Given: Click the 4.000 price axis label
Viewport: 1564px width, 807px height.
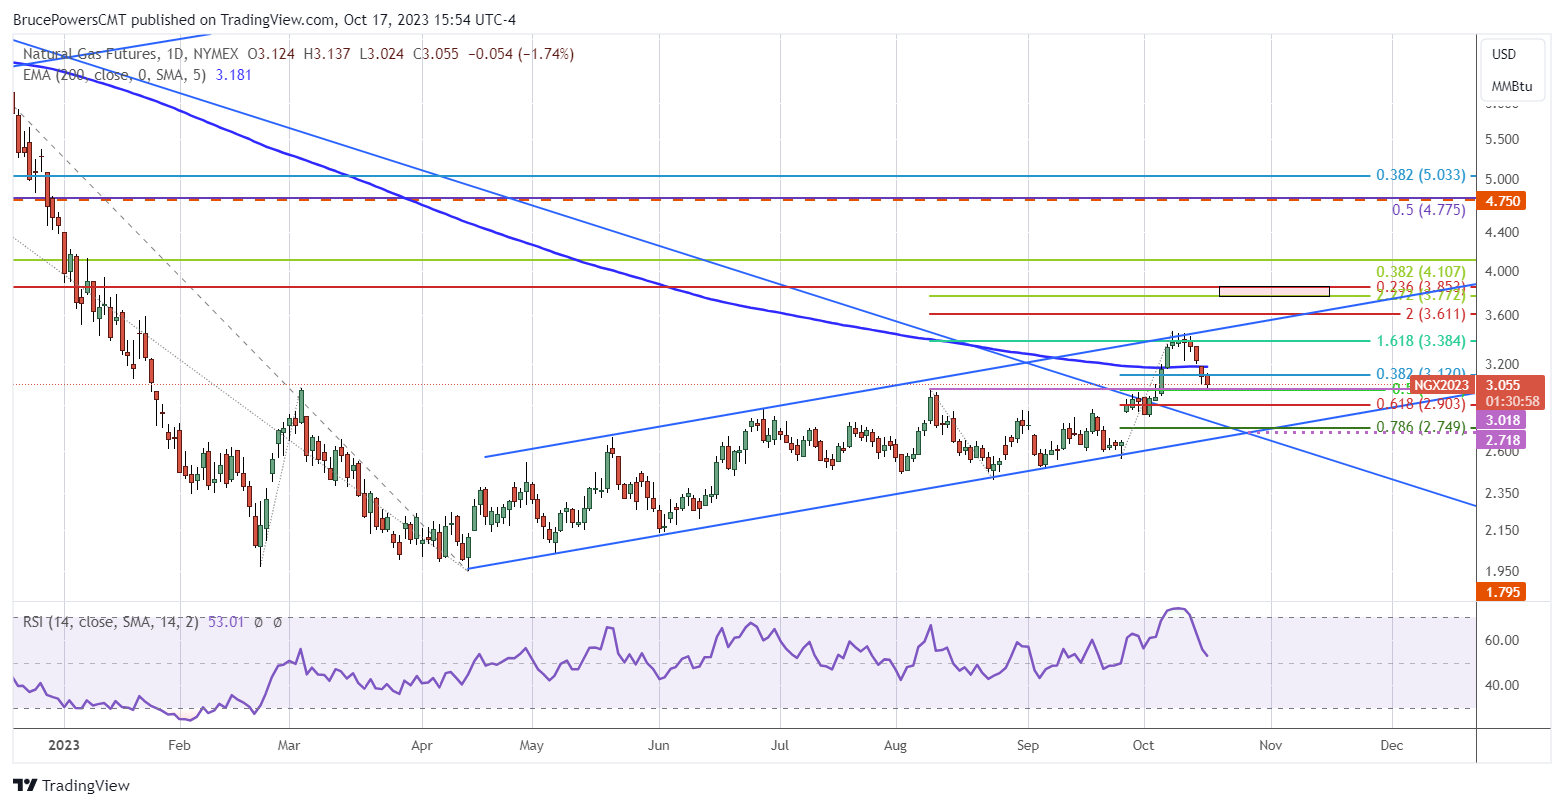Looking at the screenshot, I should pyautogui.click(x=1503, y=271).
